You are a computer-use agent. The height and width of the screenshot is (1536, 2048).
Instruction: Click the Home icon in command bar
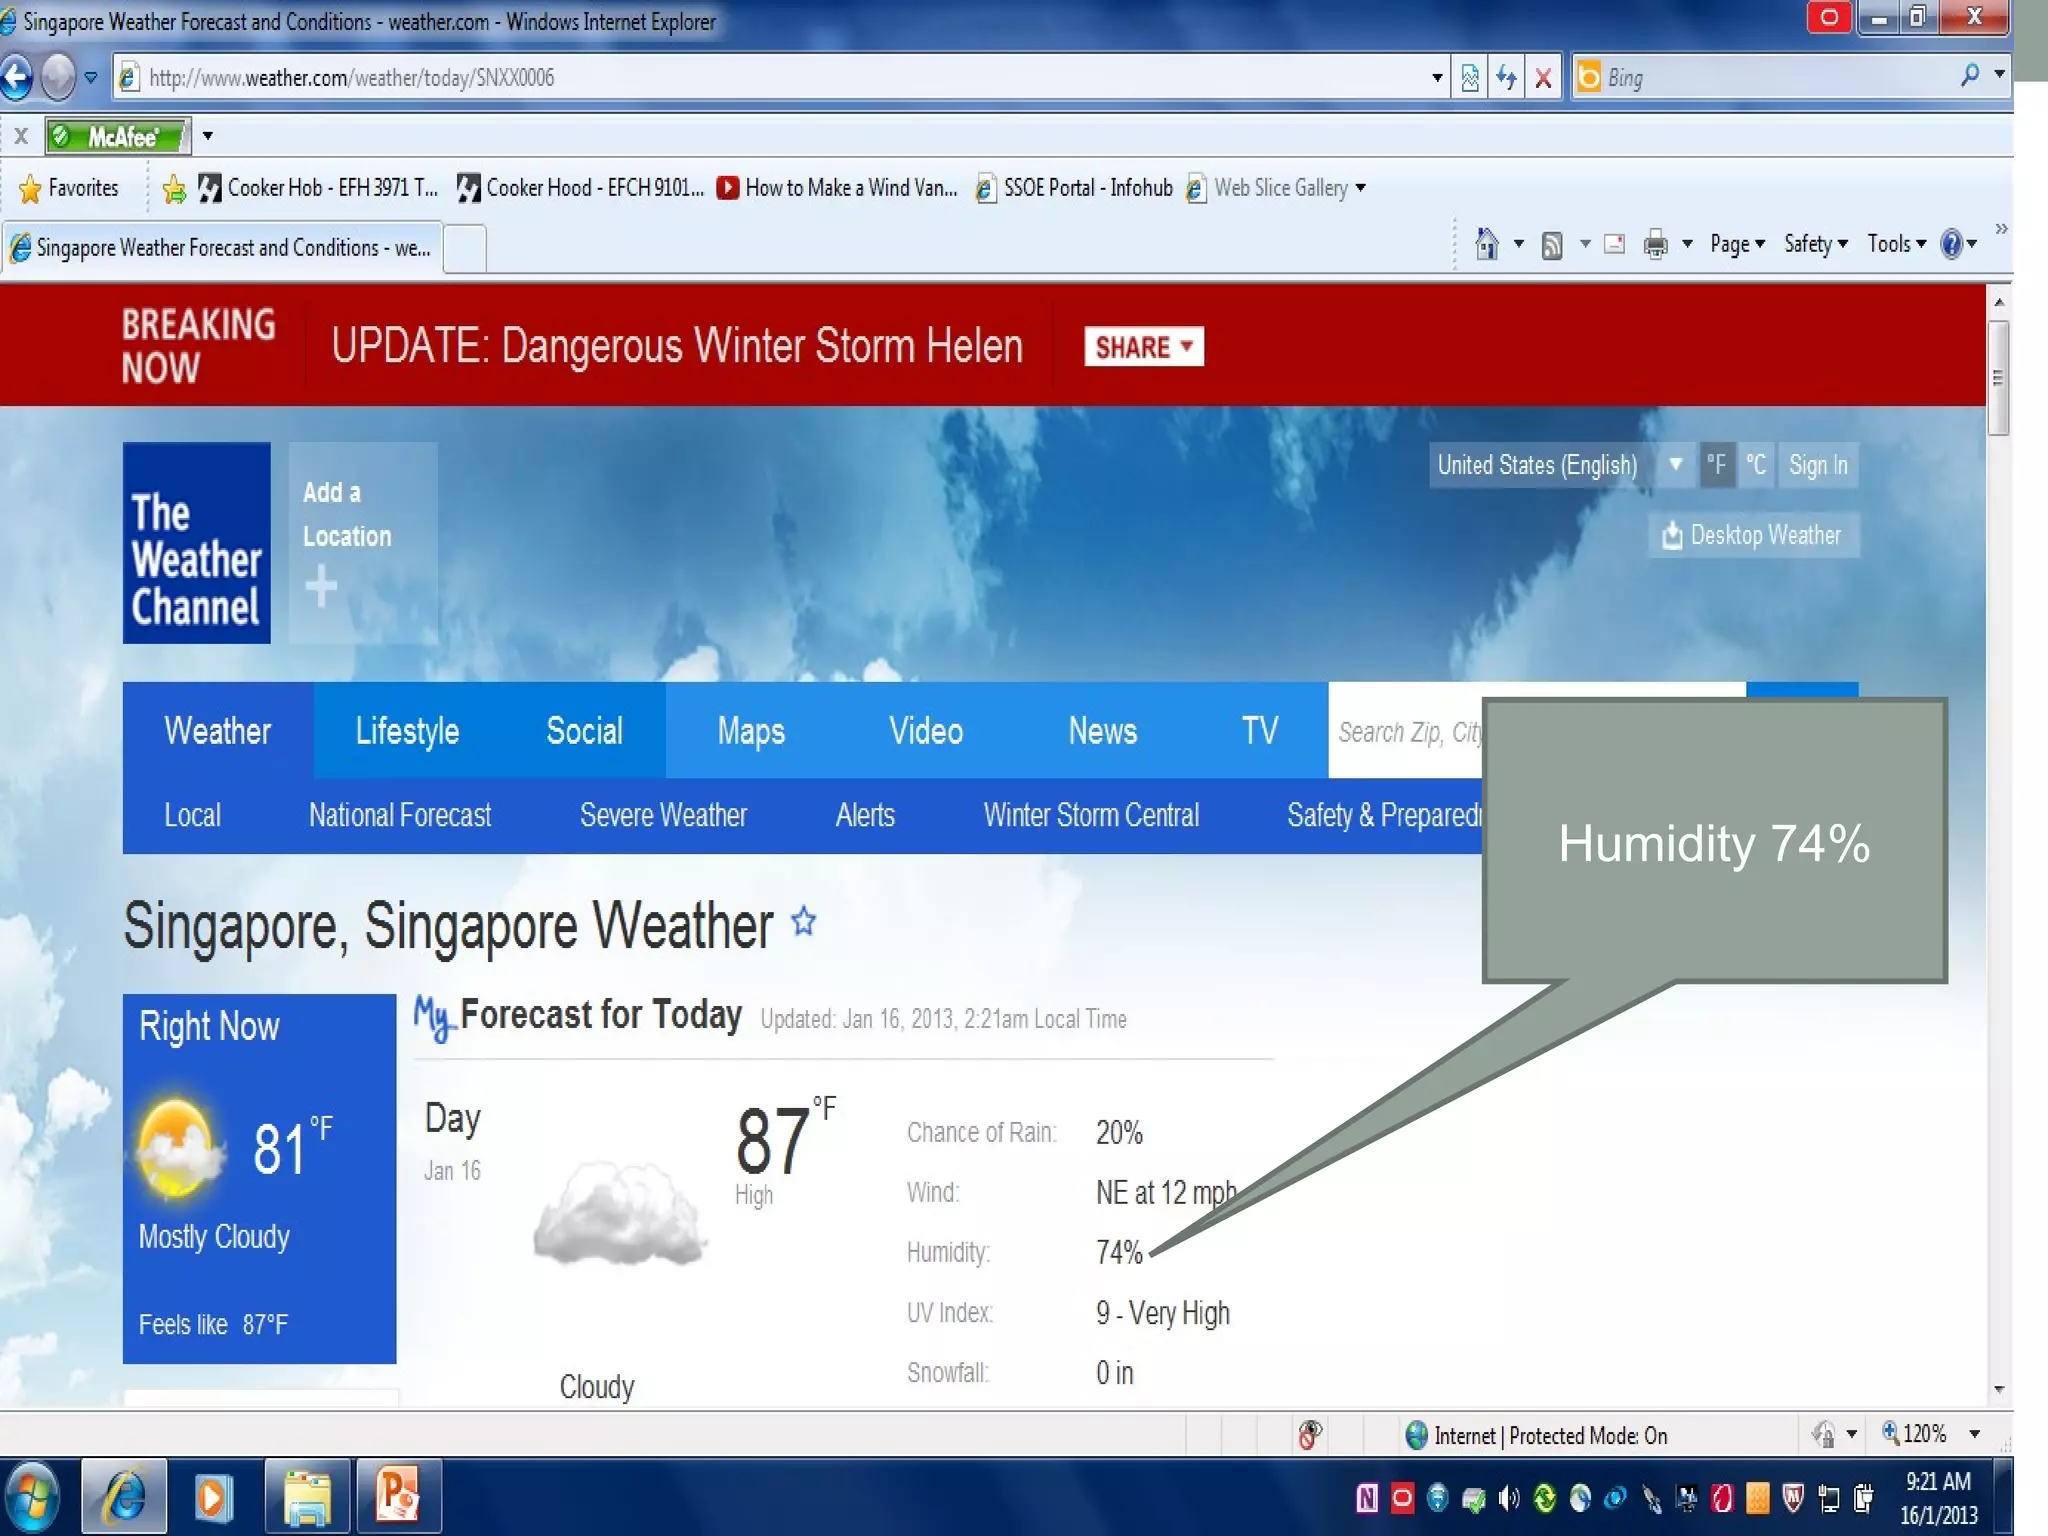1487,244
